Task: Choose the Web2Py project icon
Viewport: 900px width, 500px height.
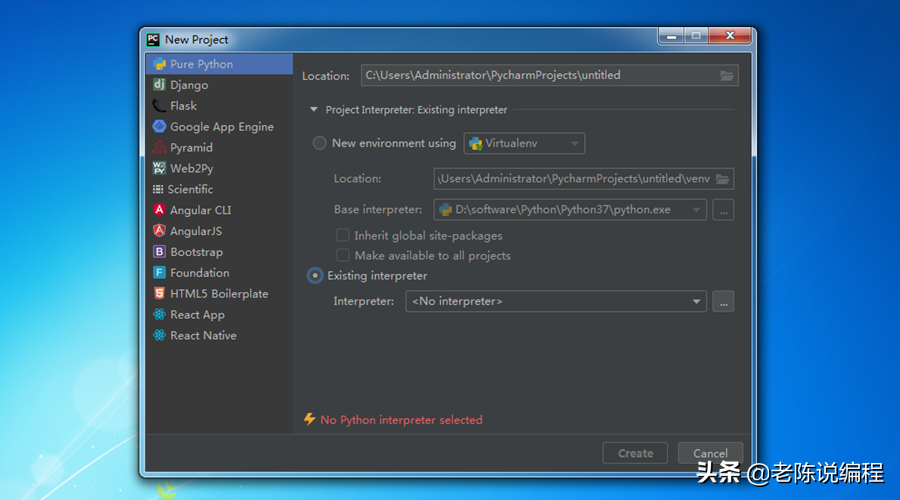Action: click(160, 169)
